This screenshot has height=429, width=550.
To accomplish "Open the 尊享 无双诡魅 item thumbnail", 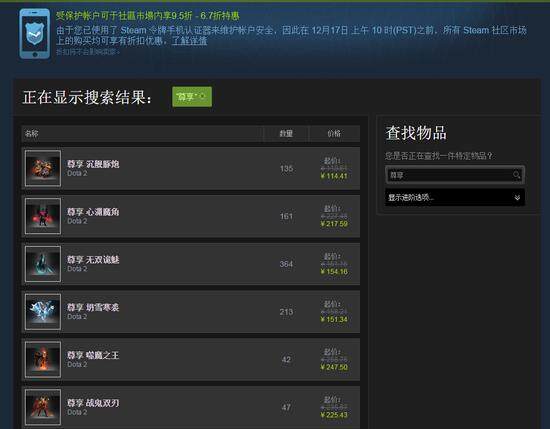I will 43,264.
